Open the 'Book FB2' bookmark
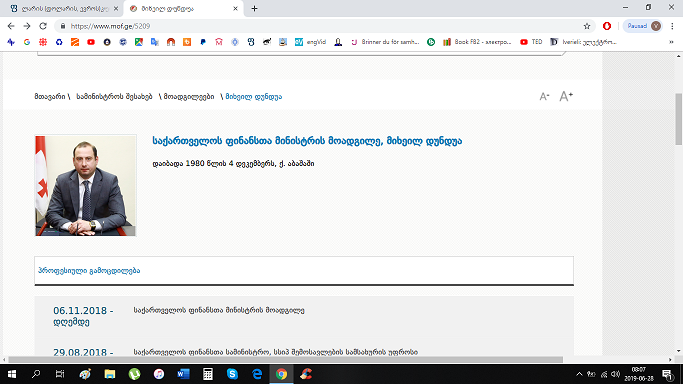The width and height of the screenshot is (683, 384). point(477,42)
